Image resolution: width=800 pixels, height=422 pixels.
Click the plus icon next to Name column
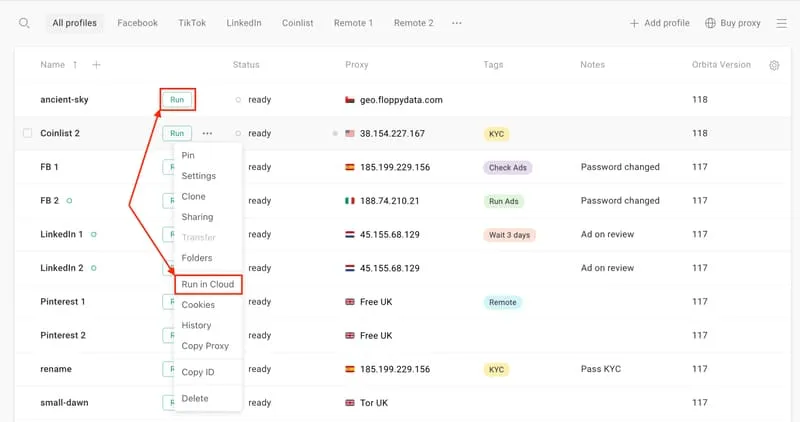(96, 65)
